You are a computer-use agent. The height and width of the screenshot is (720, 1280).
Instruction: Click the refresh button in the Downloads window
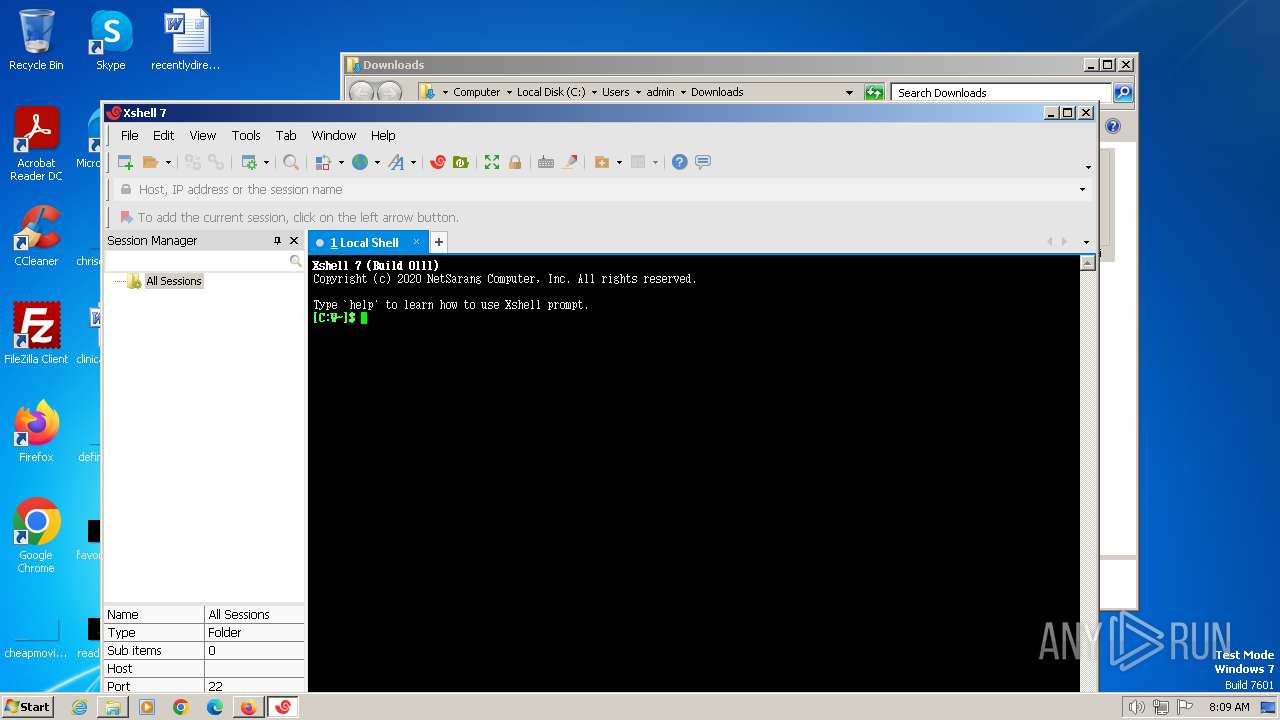(x=874, y=92)
